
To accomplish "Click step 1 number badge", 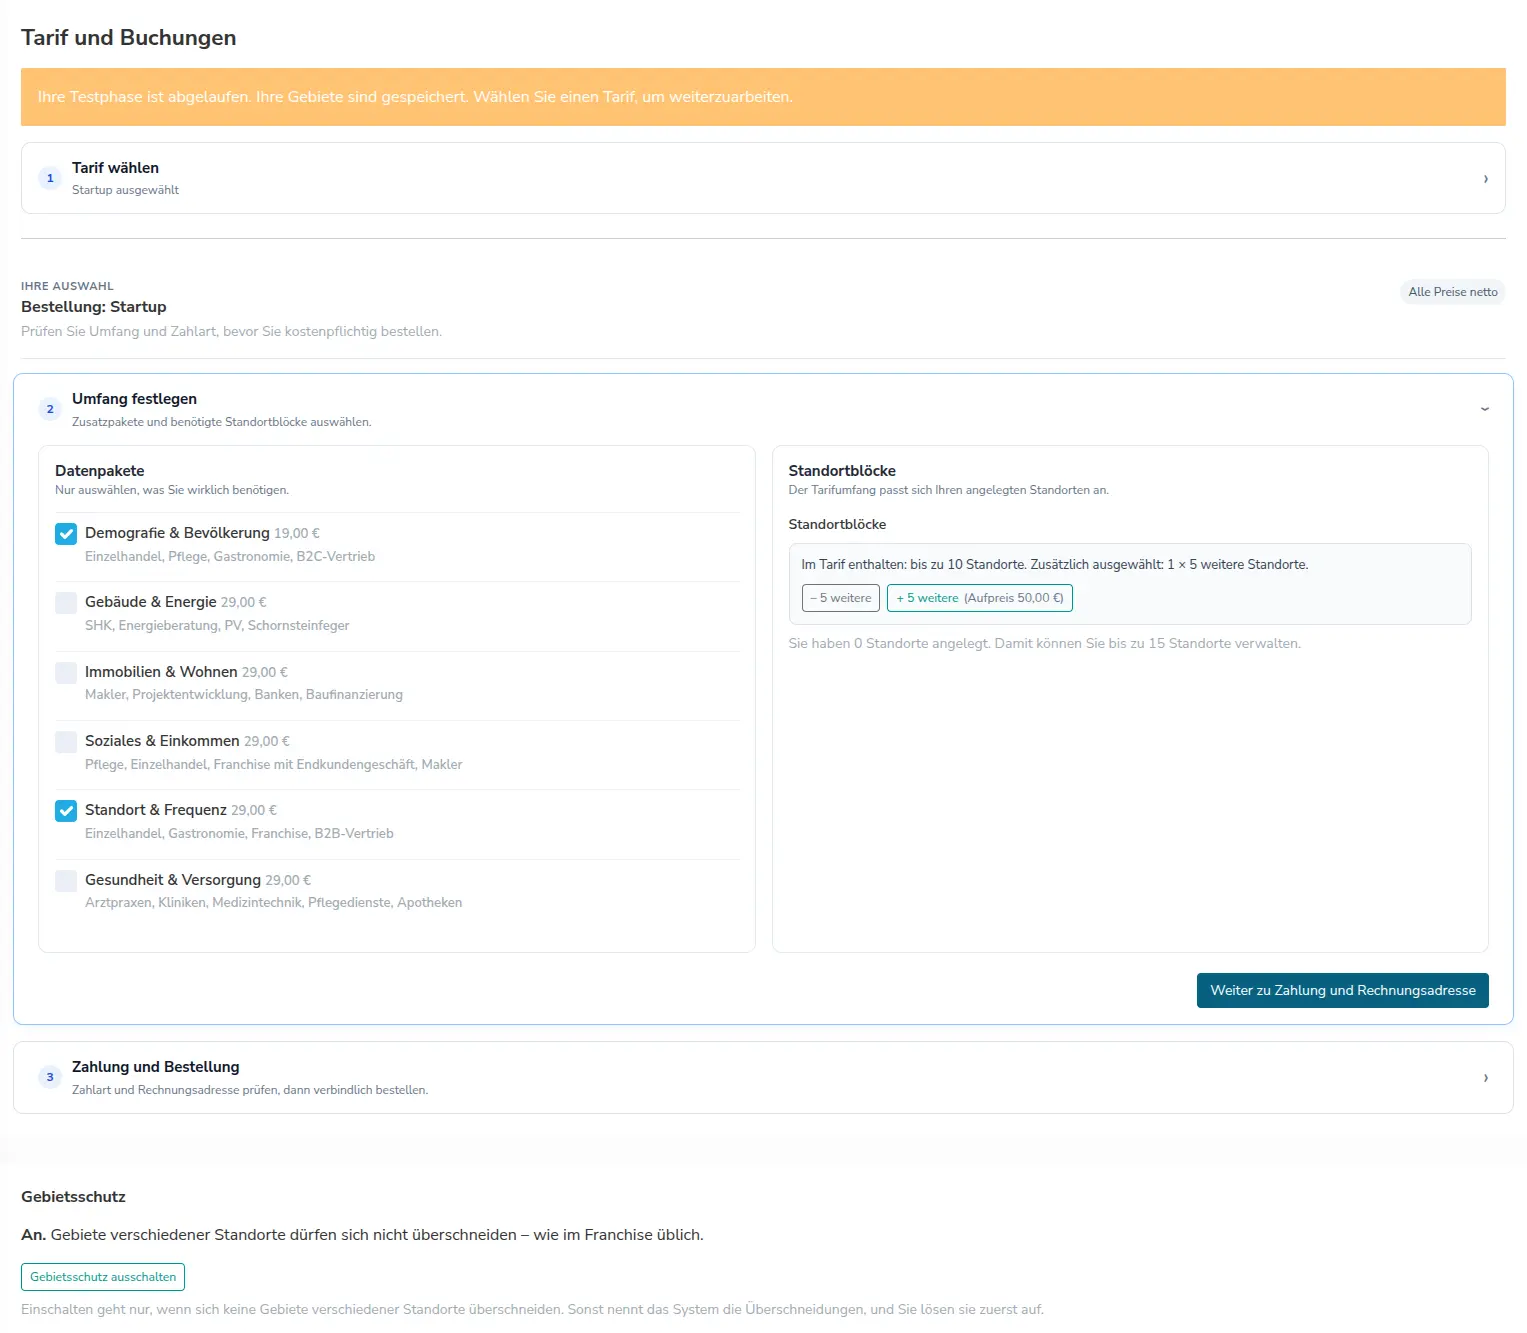I will [x=50, y=178].
